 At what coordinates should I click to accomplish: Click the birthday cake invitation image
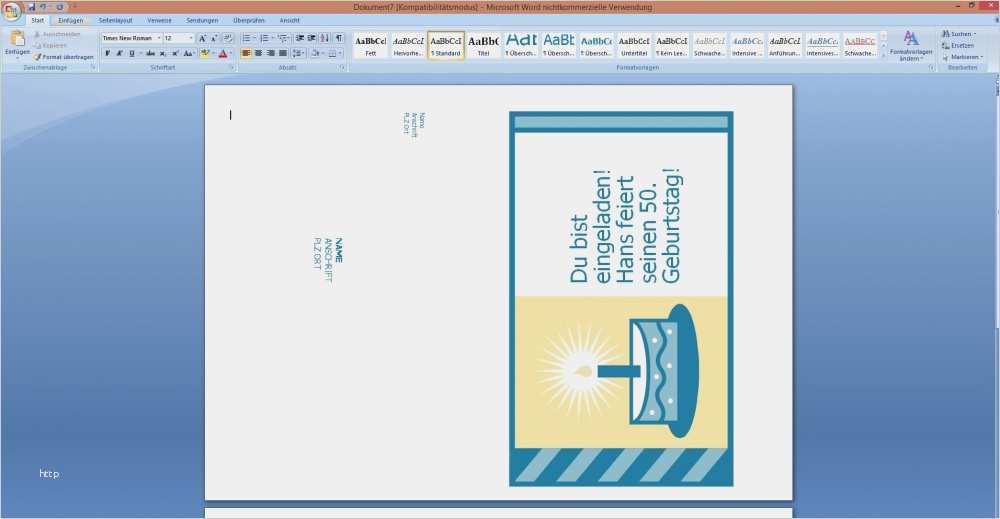(x=620, y=298)
